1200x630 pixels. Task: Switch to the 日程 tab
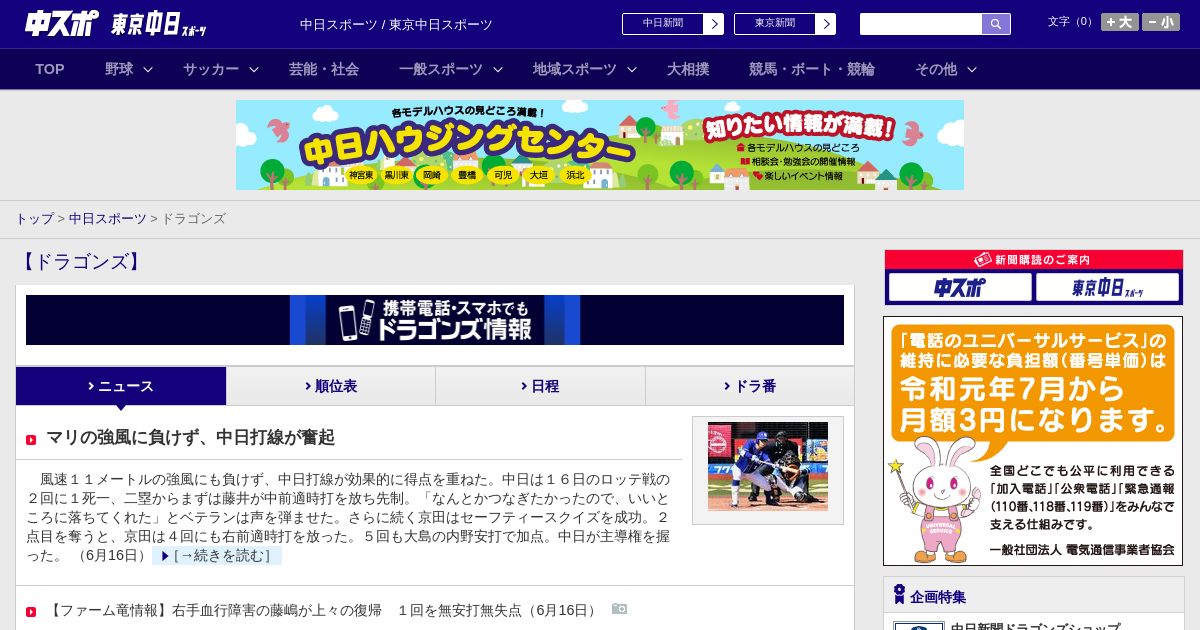point(540,386)
